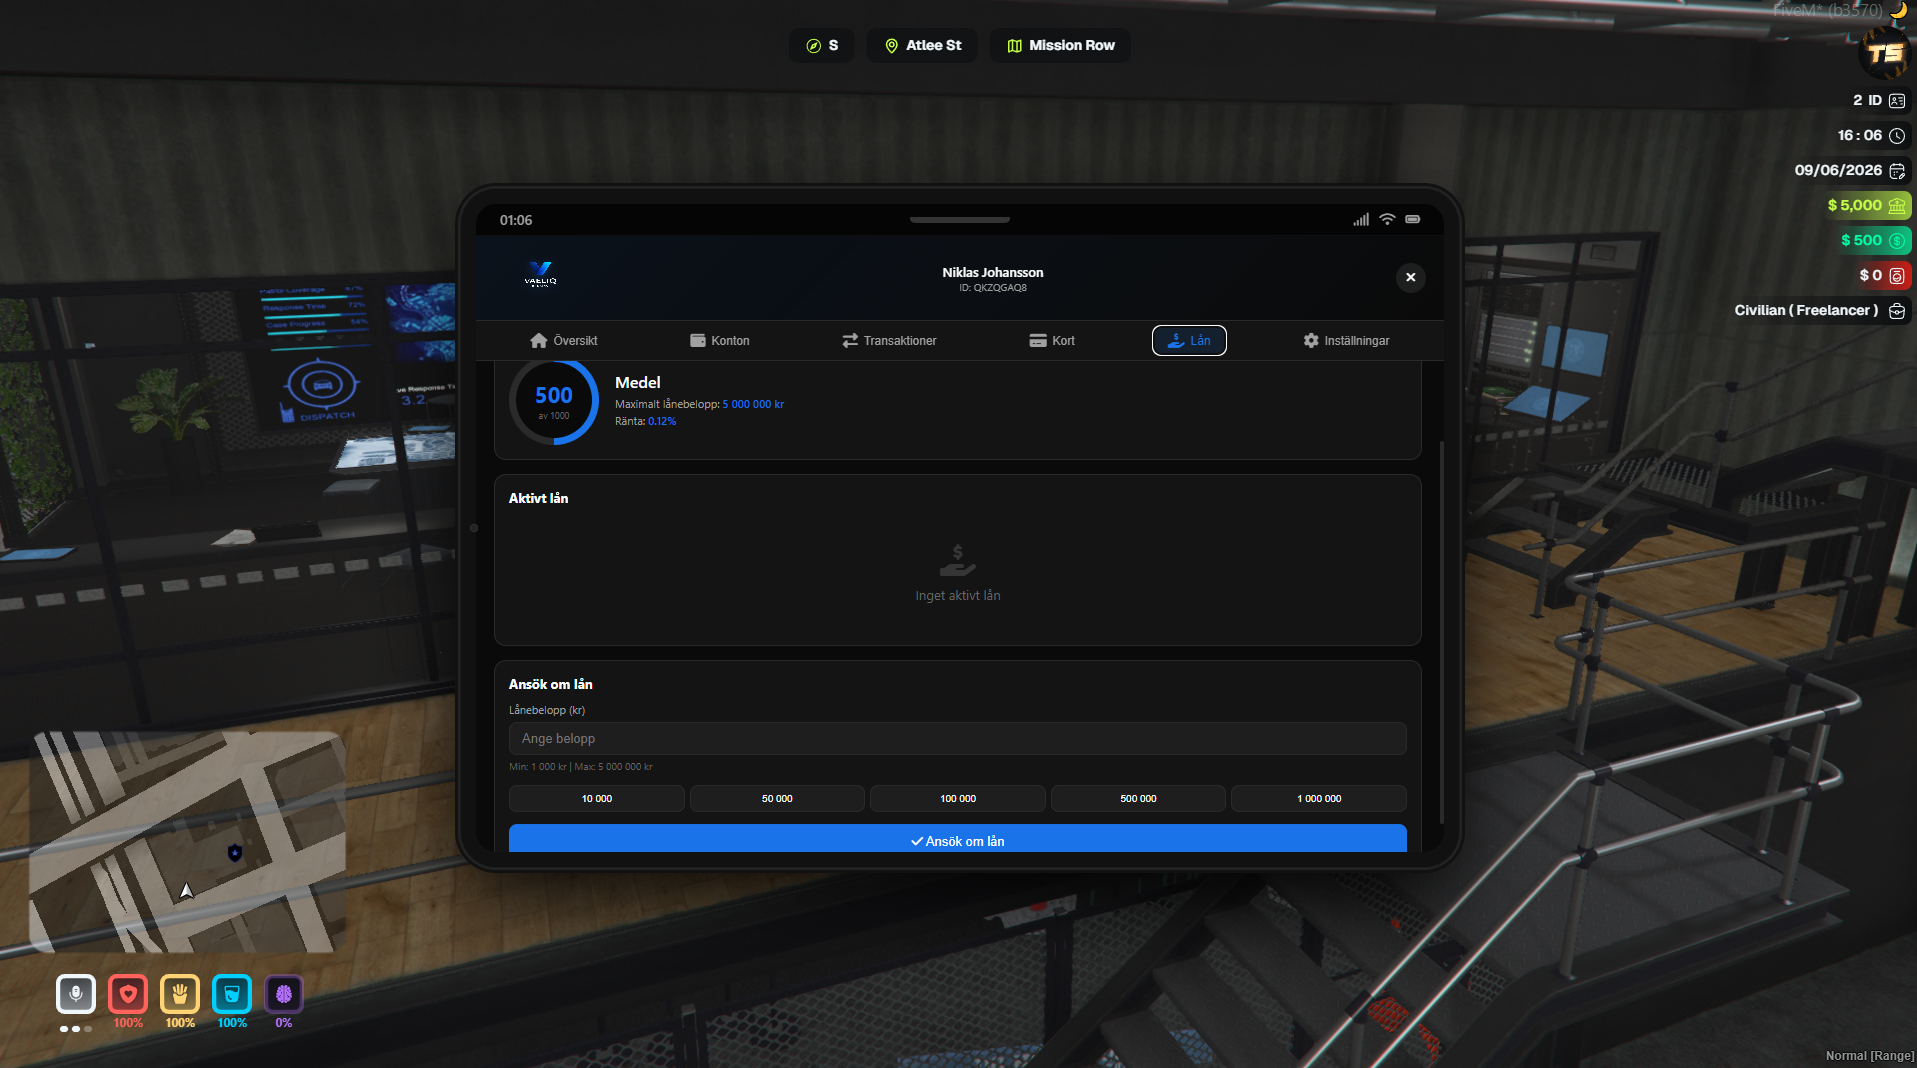Open Inställningar settings tab

click(1346, 341)
